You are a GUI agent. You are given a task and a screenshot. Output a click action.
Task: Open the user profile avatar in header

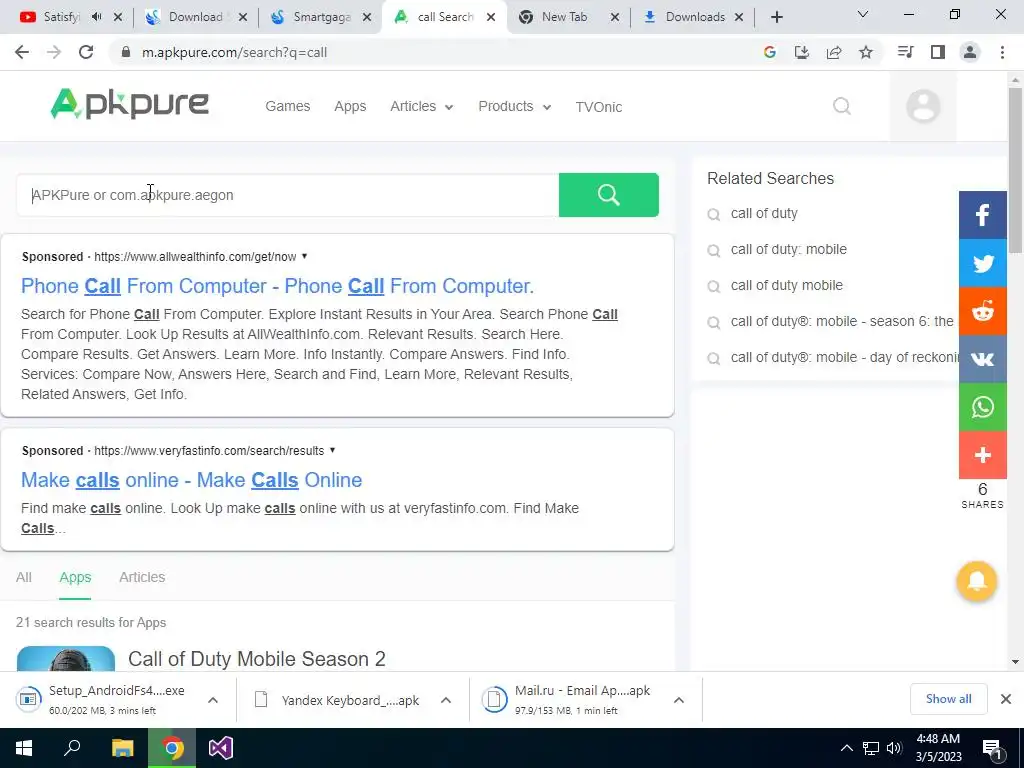(x=923, y=106)
